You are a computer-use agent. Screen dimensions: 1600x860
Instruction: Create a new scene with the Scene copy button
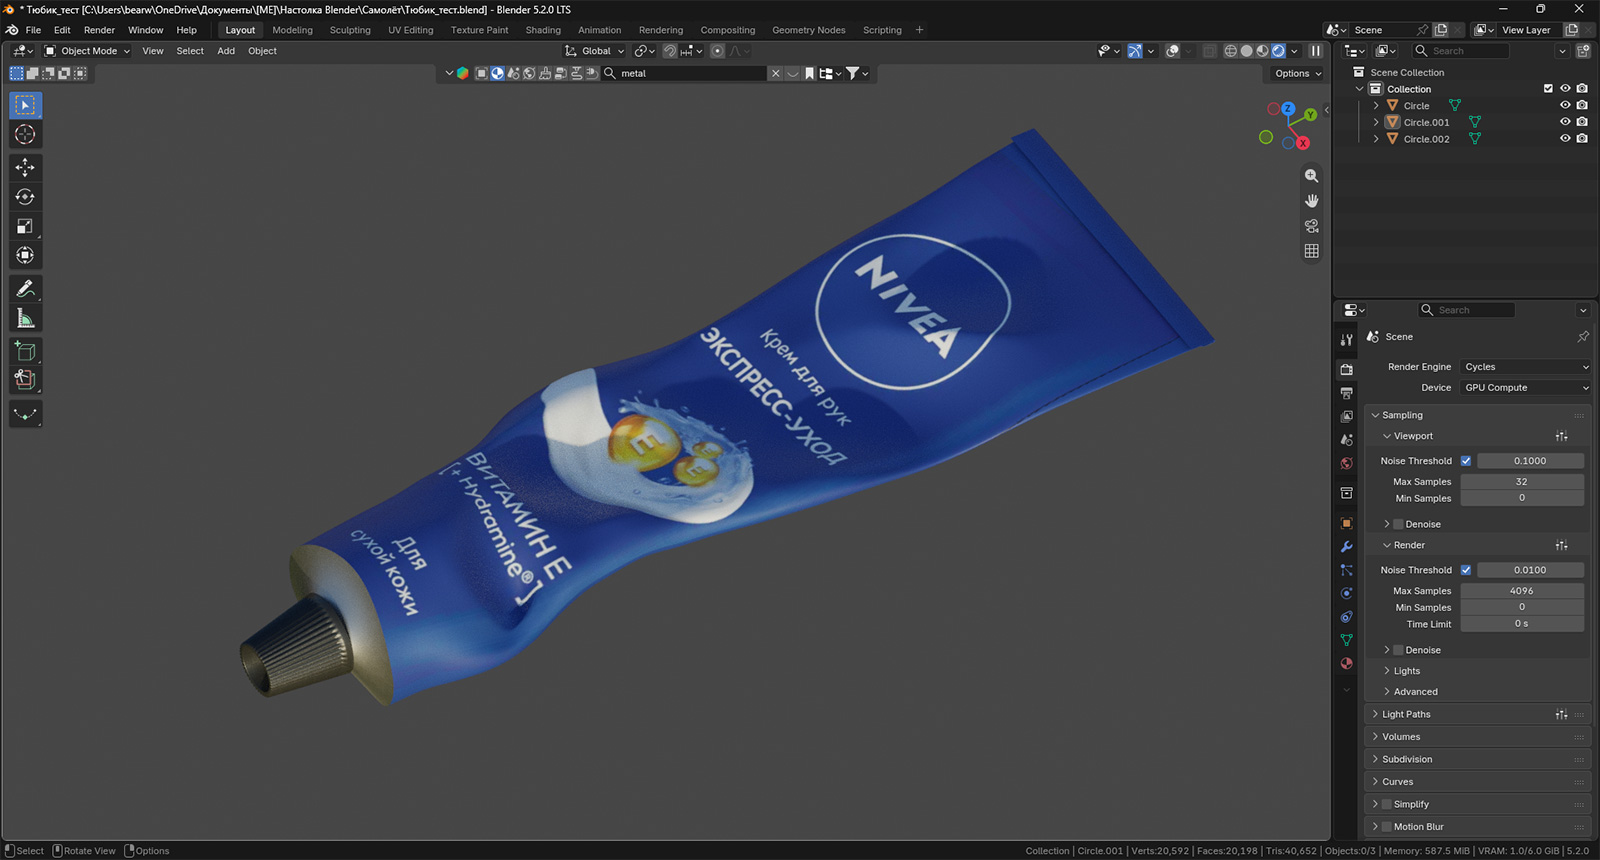1441,30
